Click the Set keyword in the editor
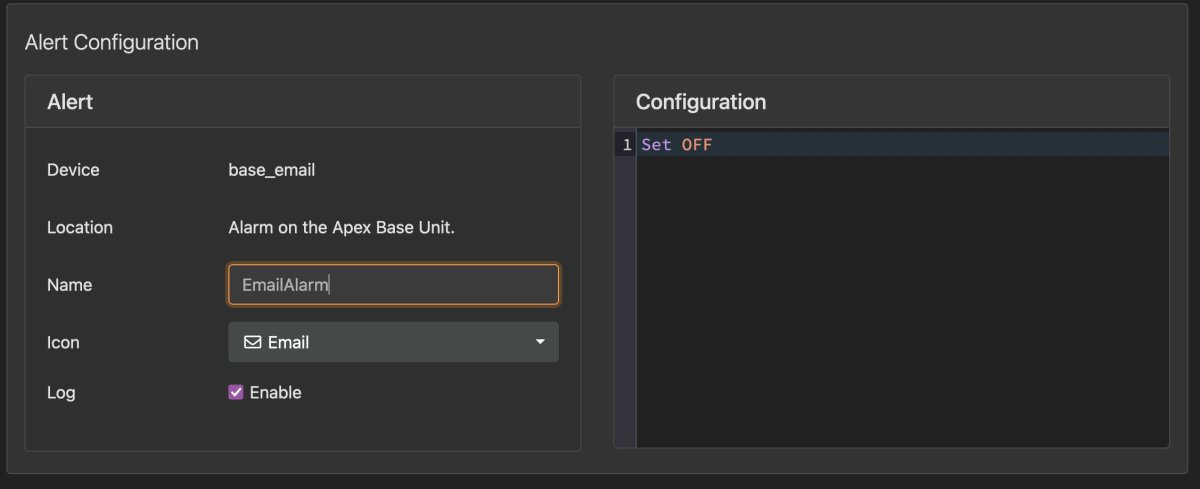 [x=657, y=145]
